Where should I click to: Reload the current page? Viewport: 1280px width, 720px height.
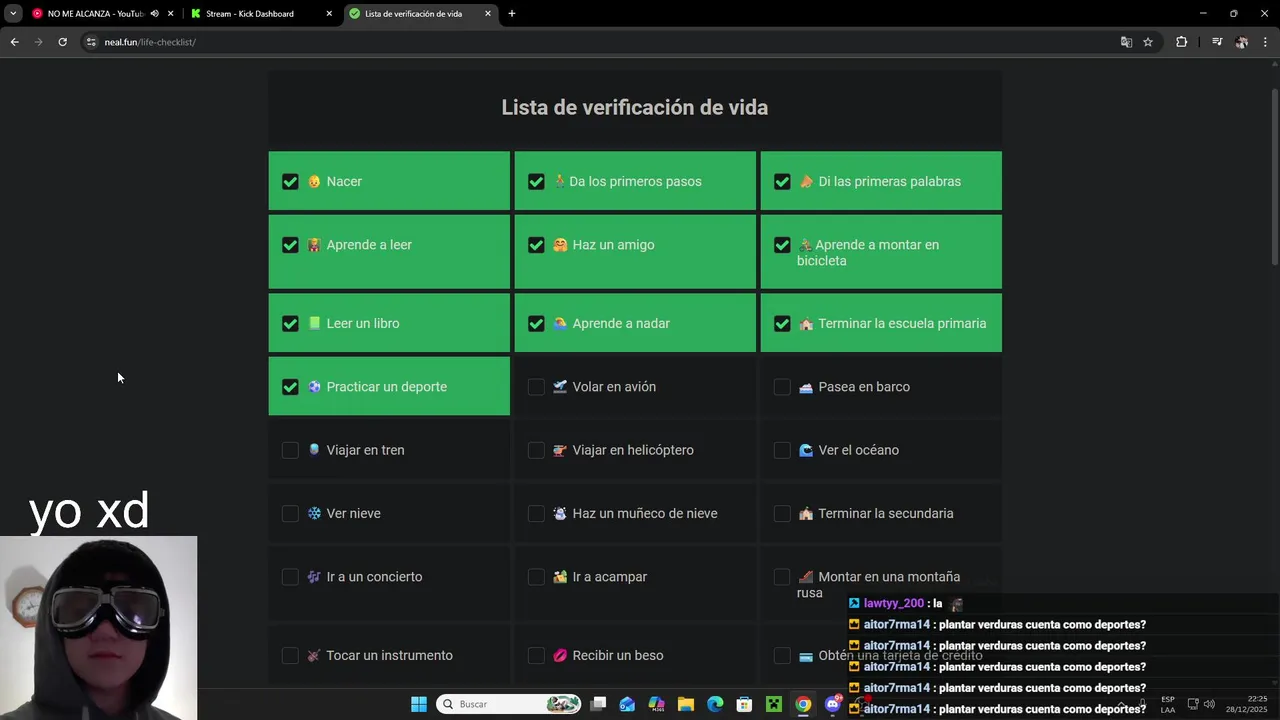(62, 42)
